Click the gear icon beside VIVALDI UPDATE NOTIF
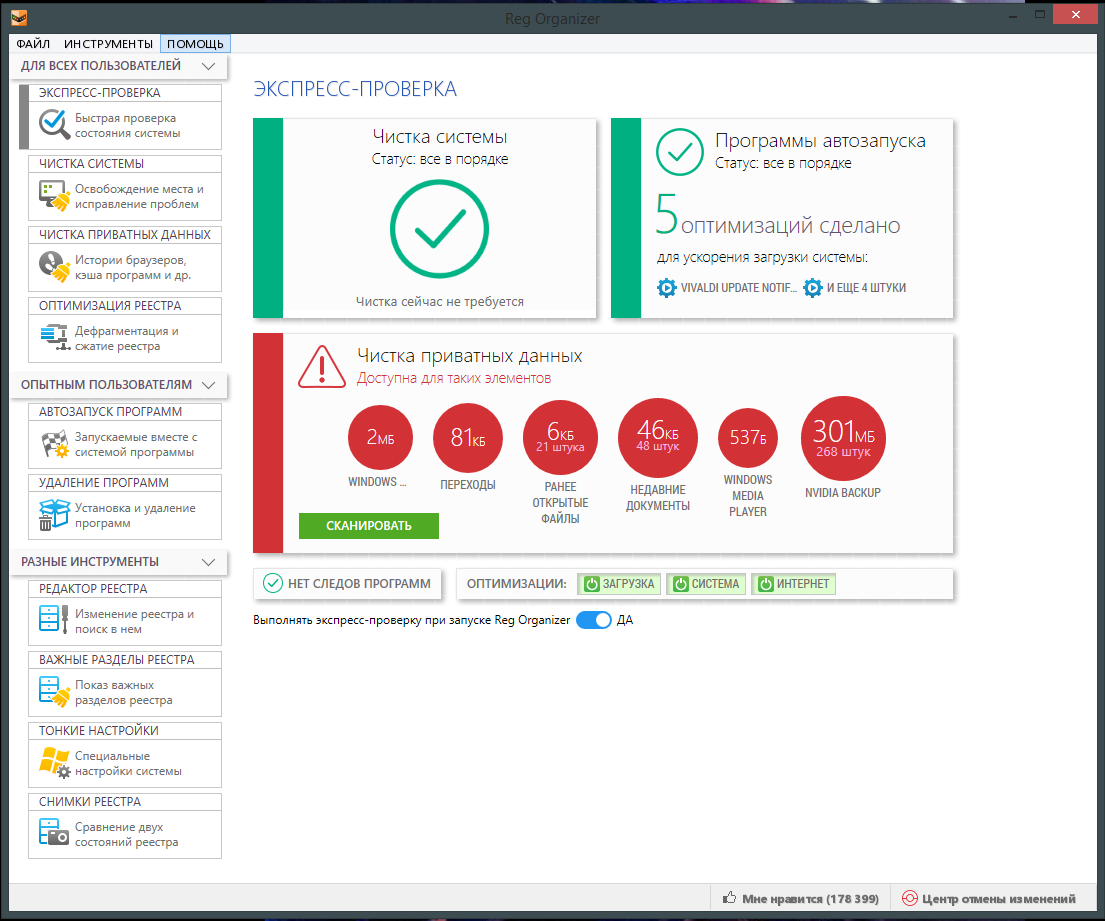Viewport: 1105px width, 921px height. pos(667,288)
